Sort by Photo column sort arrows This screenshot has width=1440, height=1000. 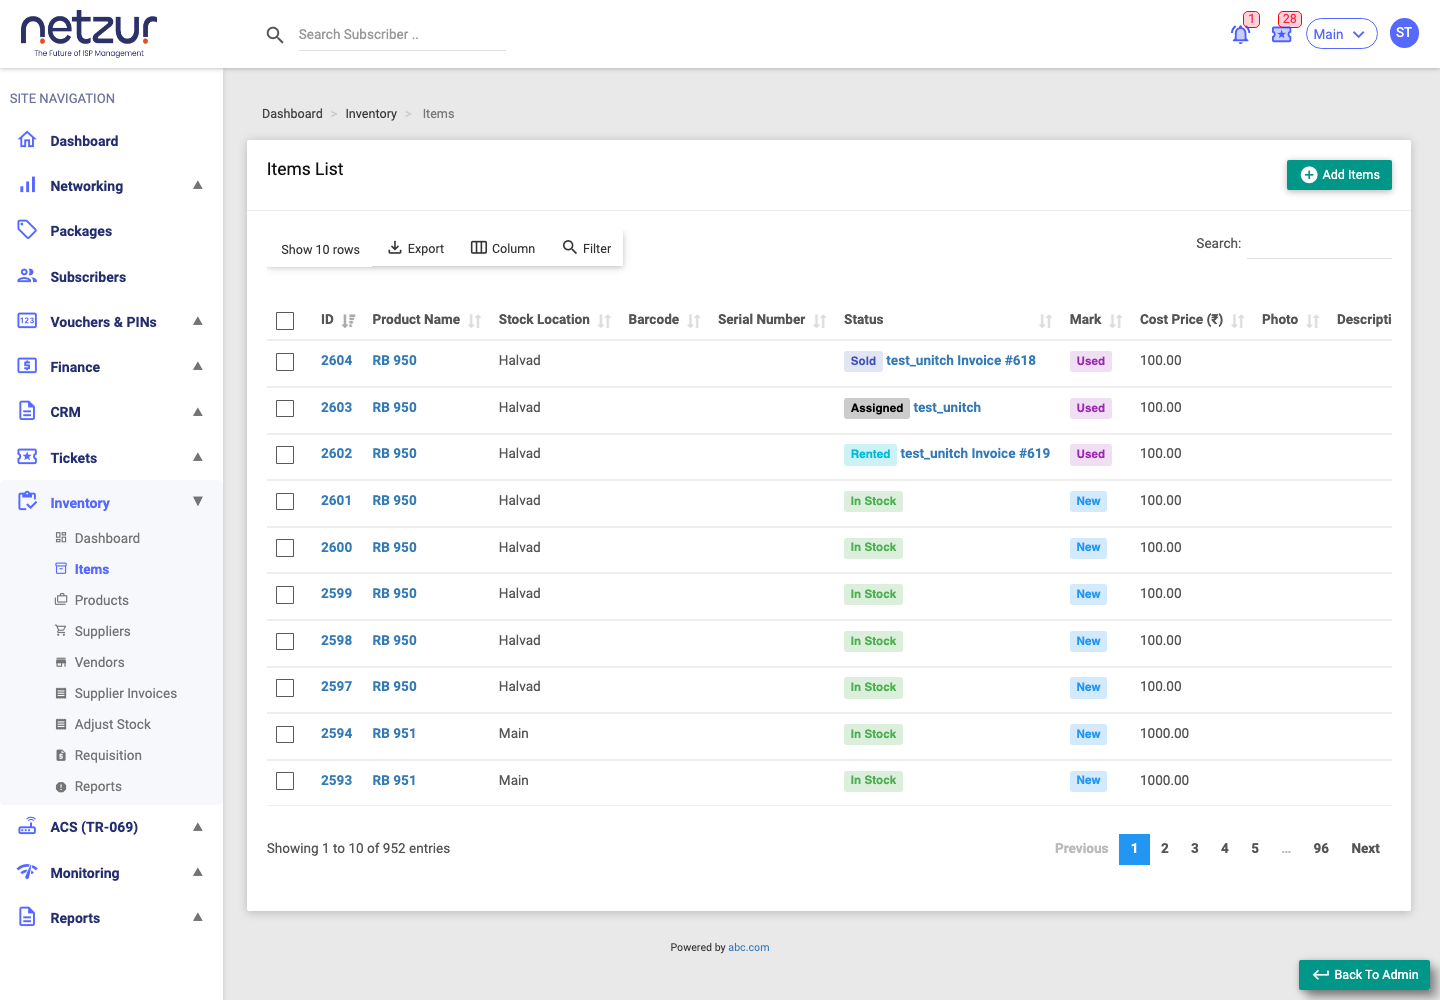[x=1313, y=321]
